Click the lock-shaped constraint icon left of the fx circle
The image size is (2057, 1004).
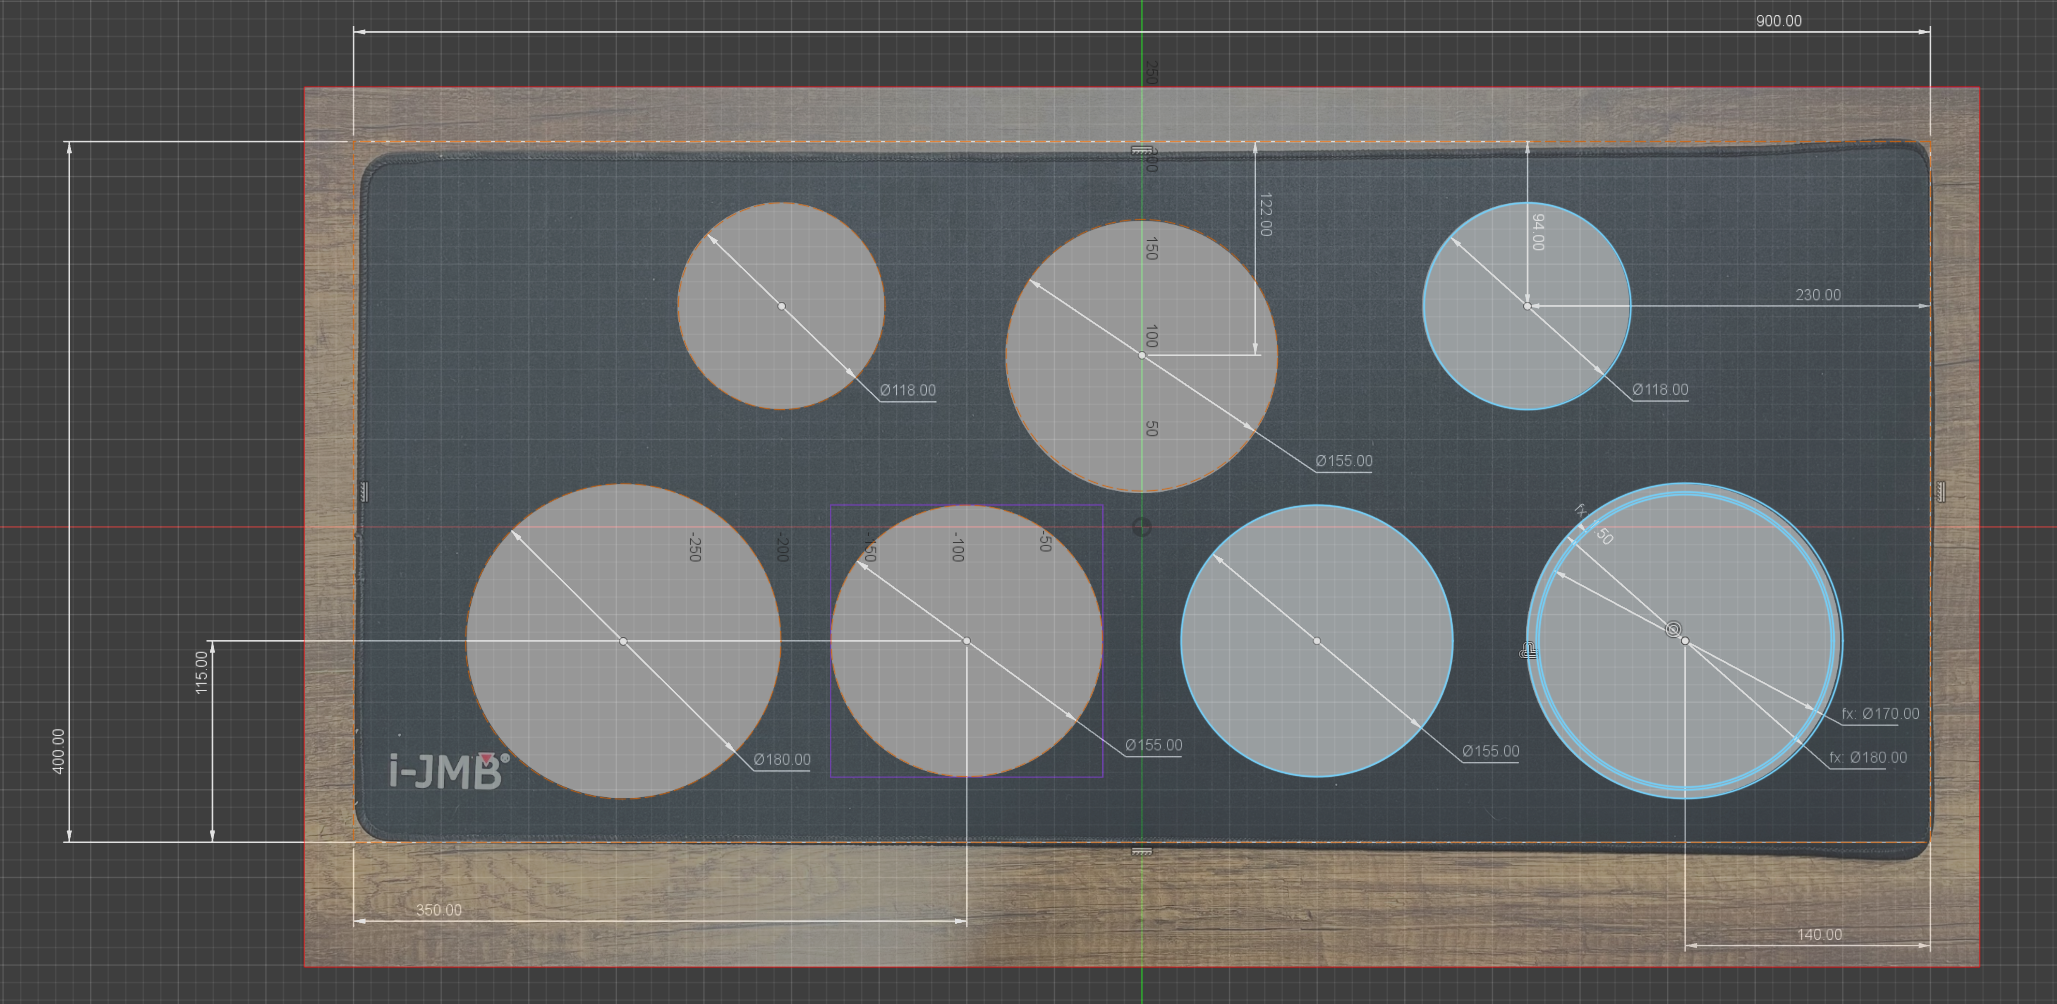[1528, 652]
